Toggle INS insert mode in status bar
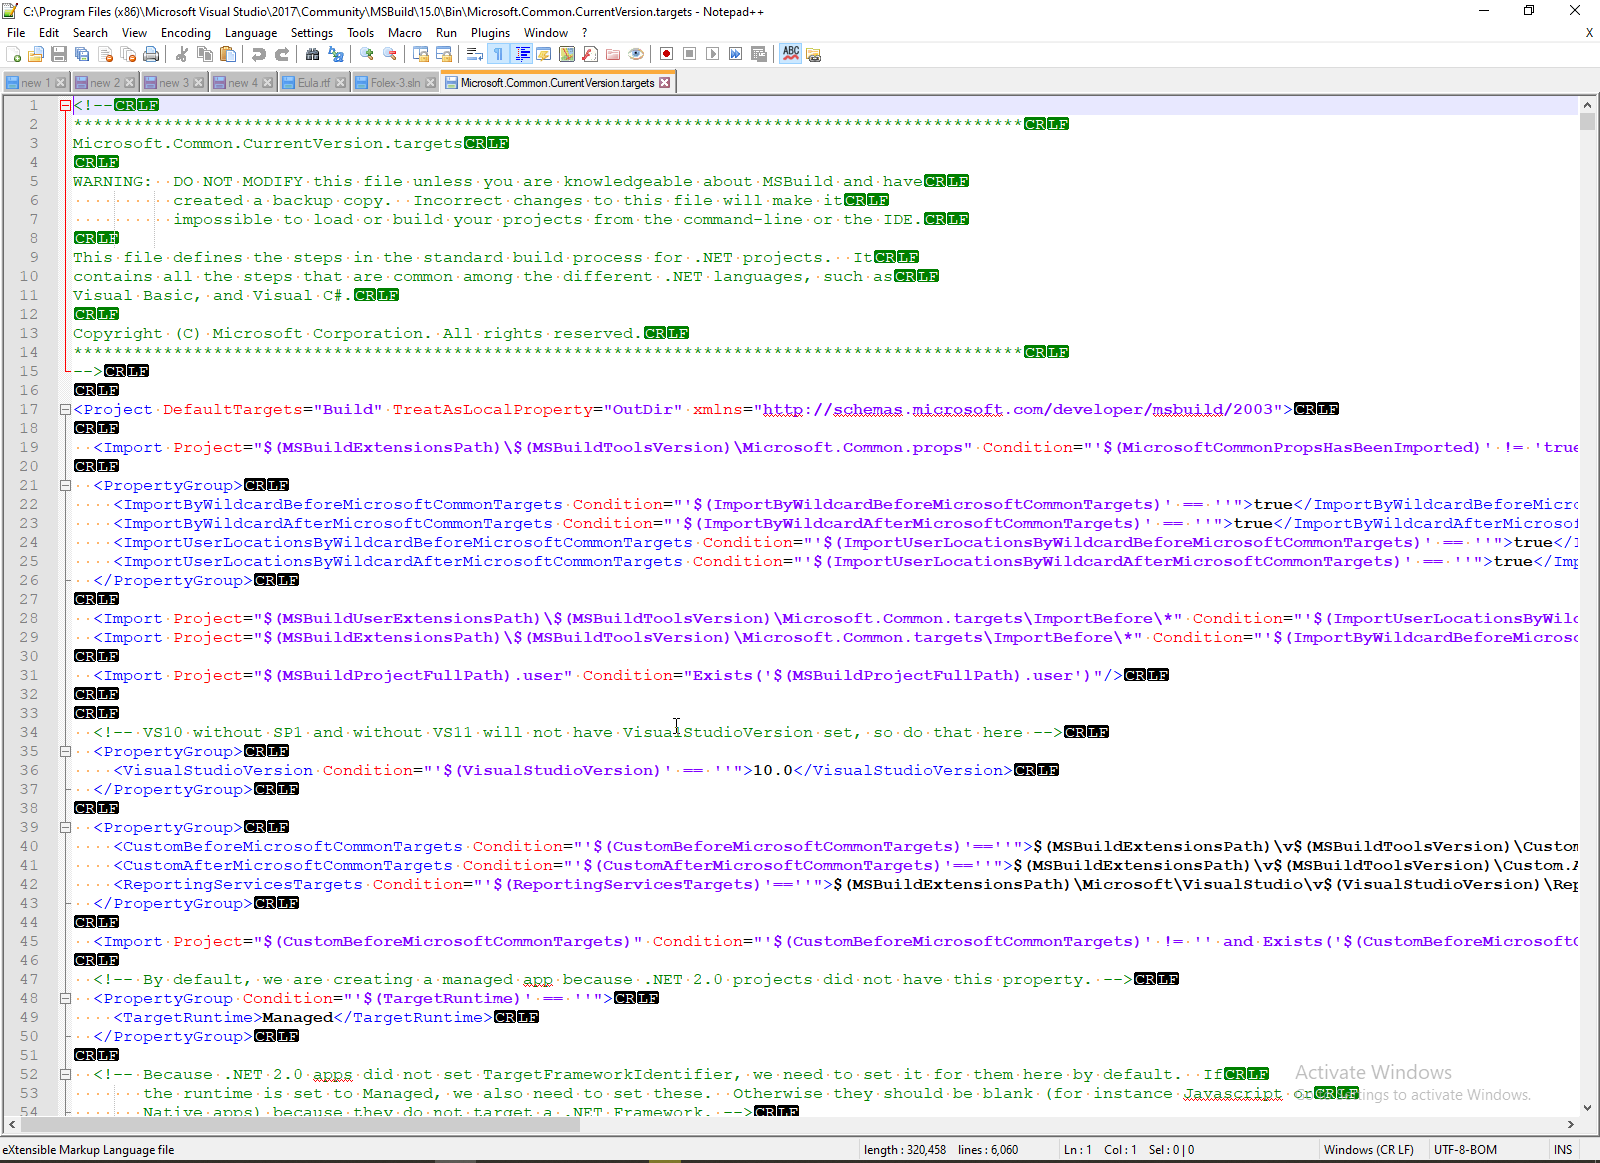Viewport: 1600px width, 1163px height. pyautogui.click(x=1563, y=1150)
